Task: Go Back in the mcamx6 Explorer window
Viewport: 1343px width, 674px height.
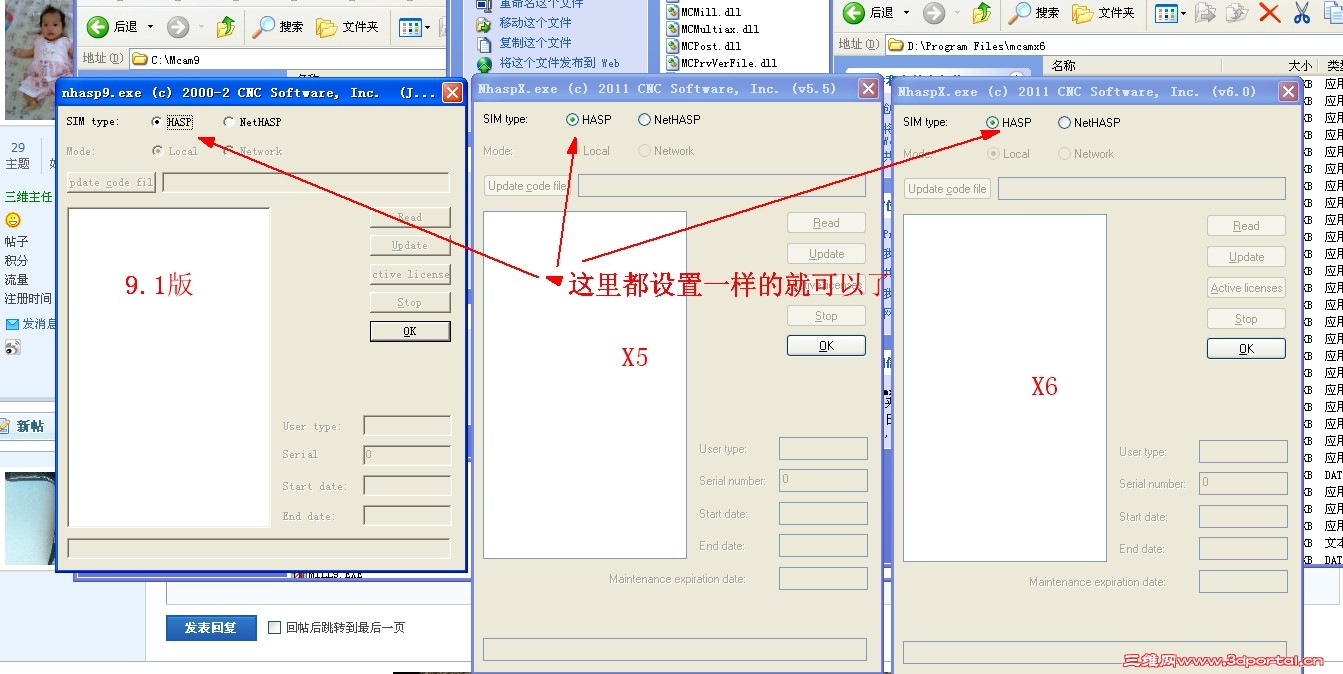Action: point(853,13)
